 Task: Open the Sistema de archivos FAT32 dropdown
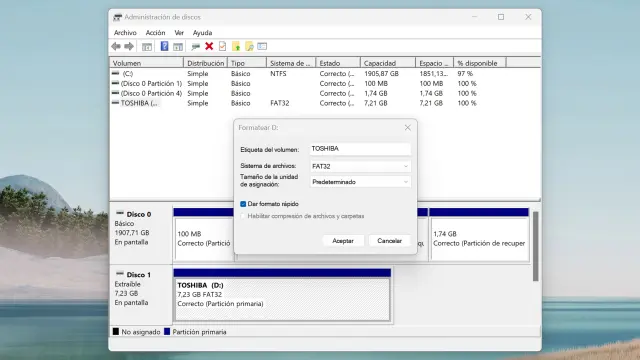point(360,166)
